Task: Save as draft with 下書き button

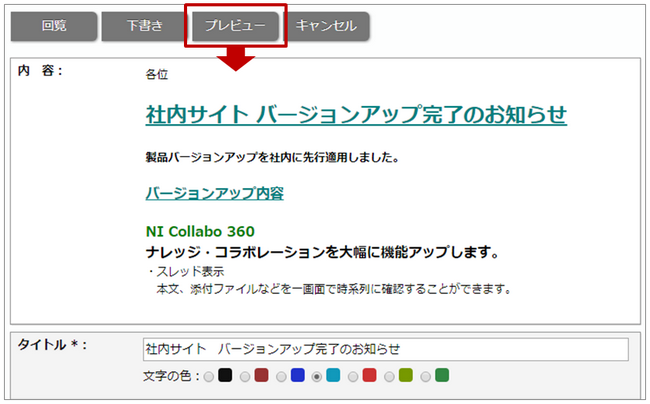Action: coord(145,26)
